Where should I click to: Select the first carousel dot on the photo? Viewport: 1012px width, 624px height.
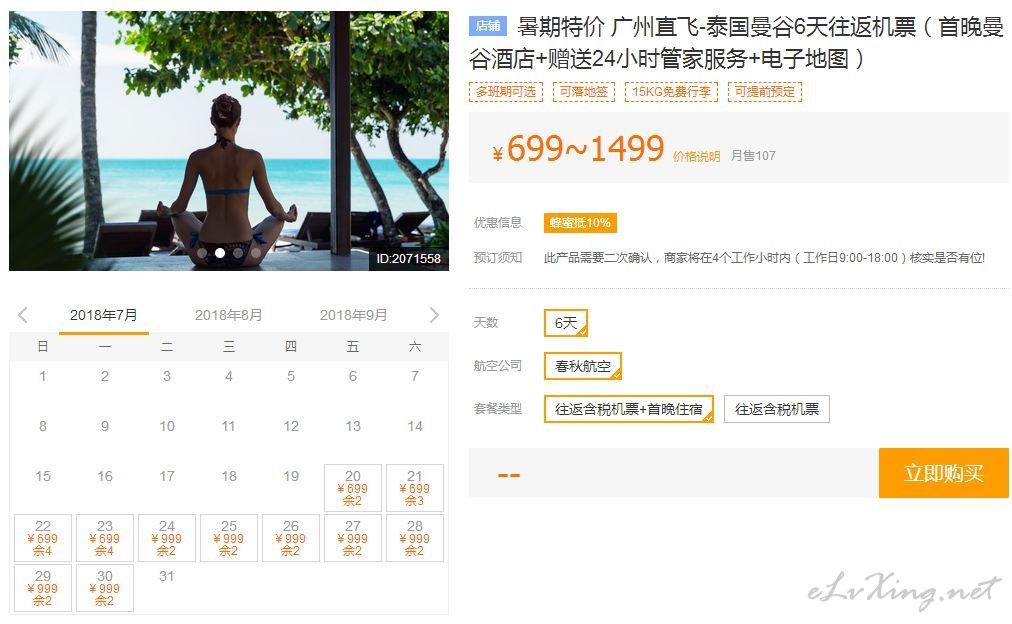pos(202,253)
